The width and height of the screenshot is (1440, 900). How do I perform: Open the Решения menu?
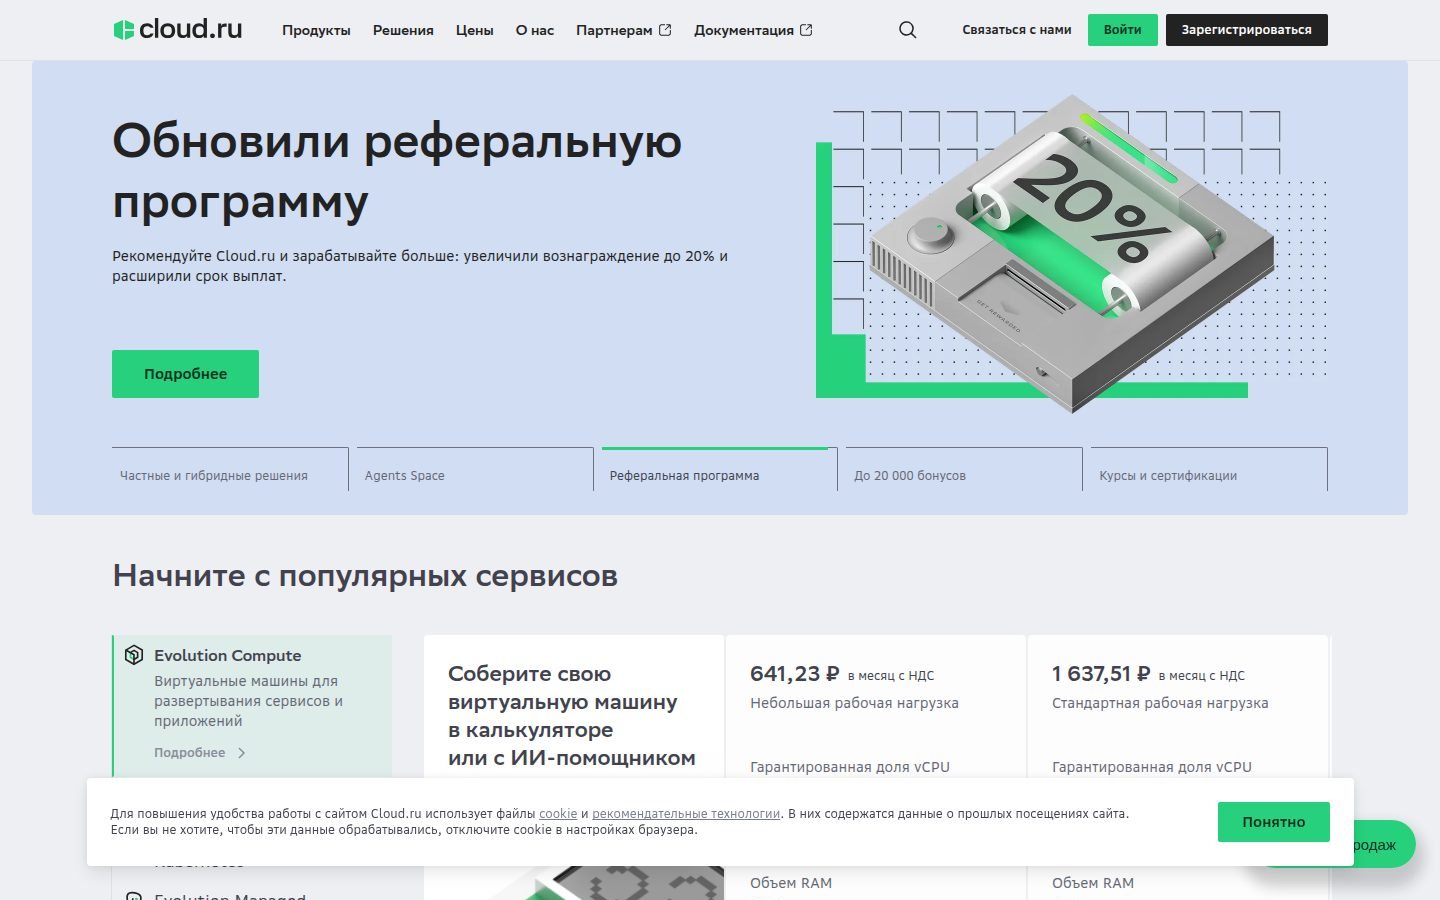click(403, 30)
